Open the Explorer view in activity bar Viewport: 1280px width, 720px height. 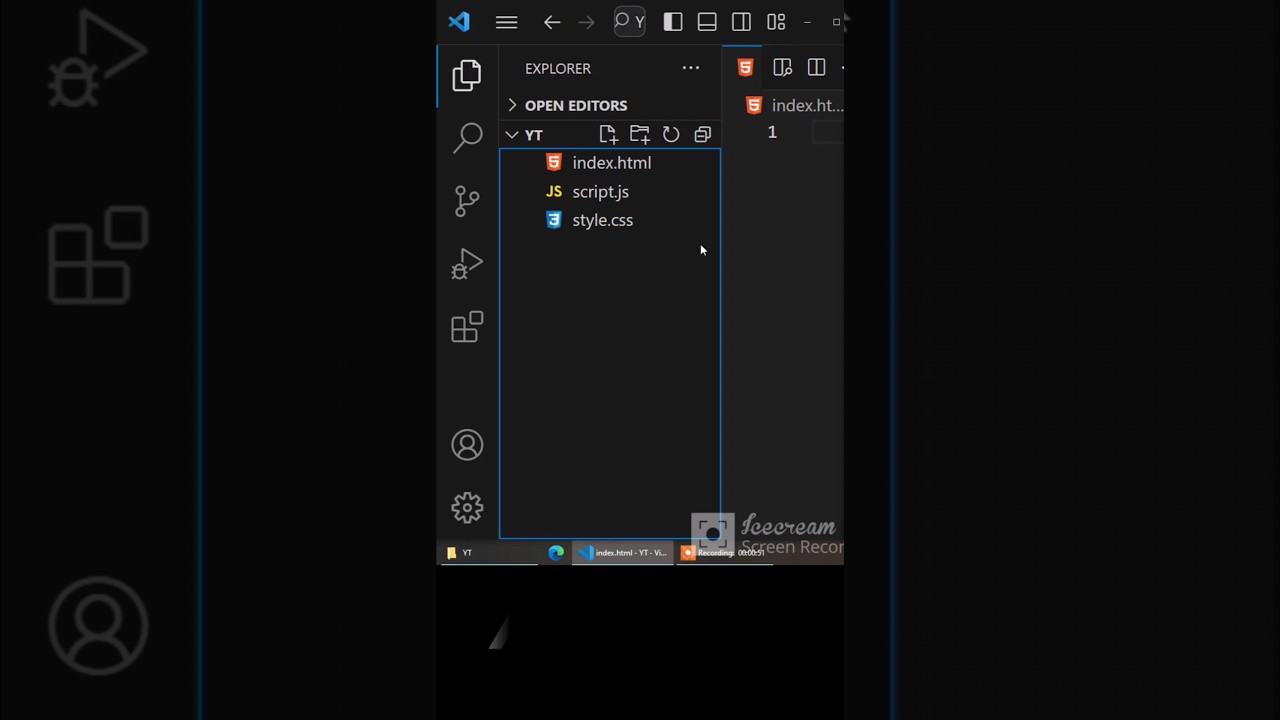tap(467, 76)
